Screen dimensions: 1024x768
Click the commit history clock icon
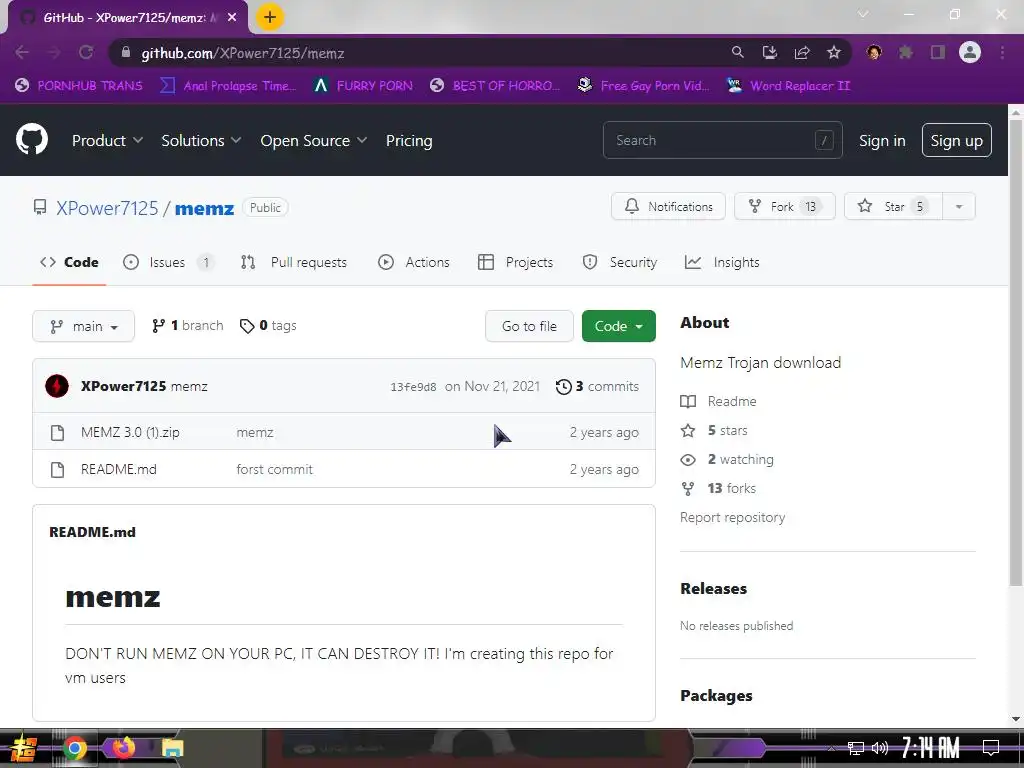point(564,387)
